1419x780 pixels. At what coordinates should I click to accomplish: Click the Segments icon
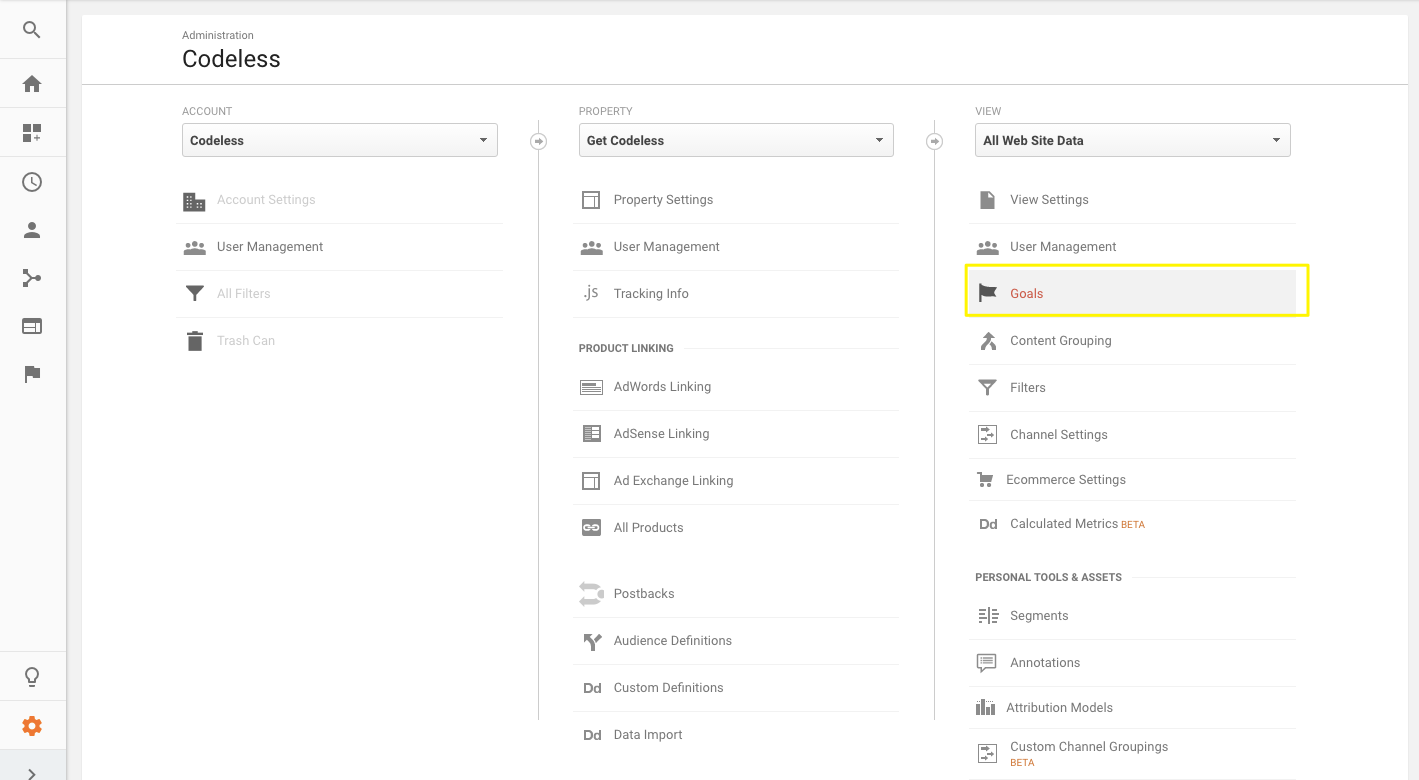click(x=988, y=616)
